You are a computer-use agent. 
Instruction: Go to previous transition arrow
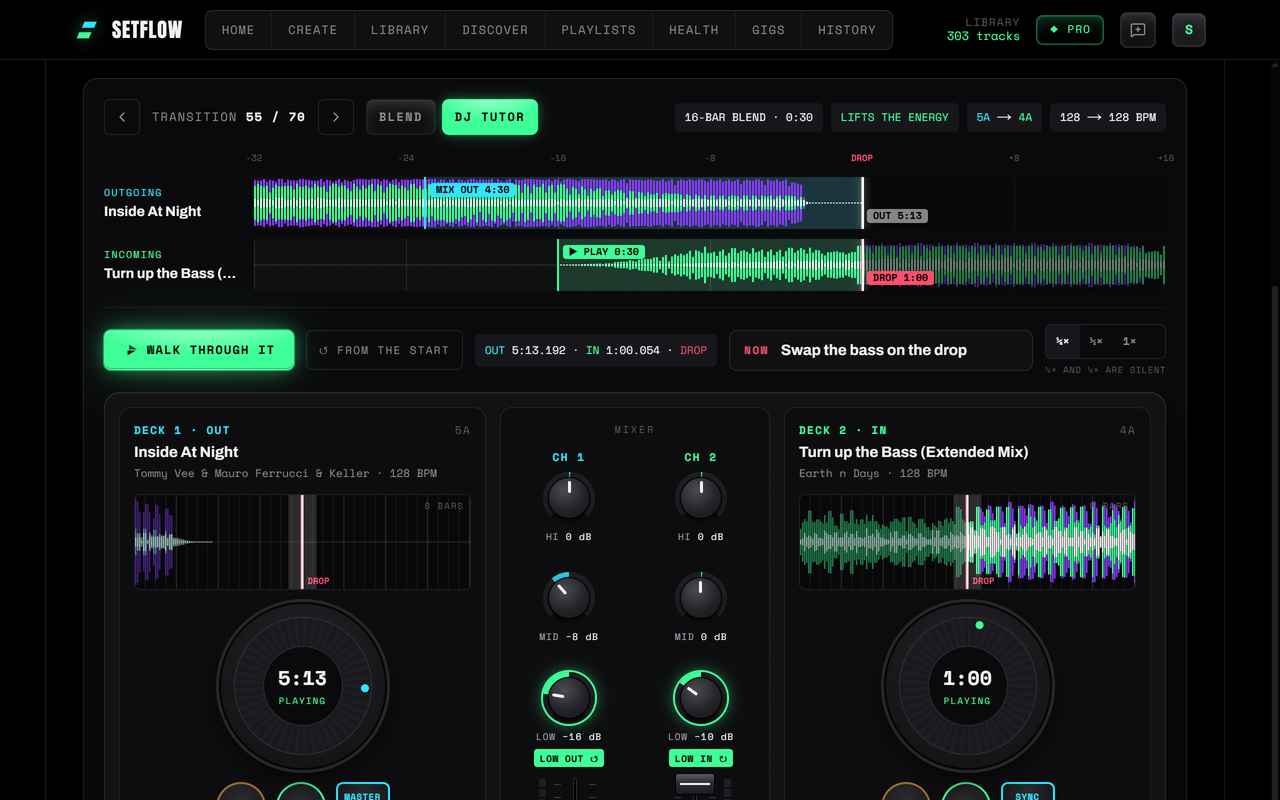[122, 117]
